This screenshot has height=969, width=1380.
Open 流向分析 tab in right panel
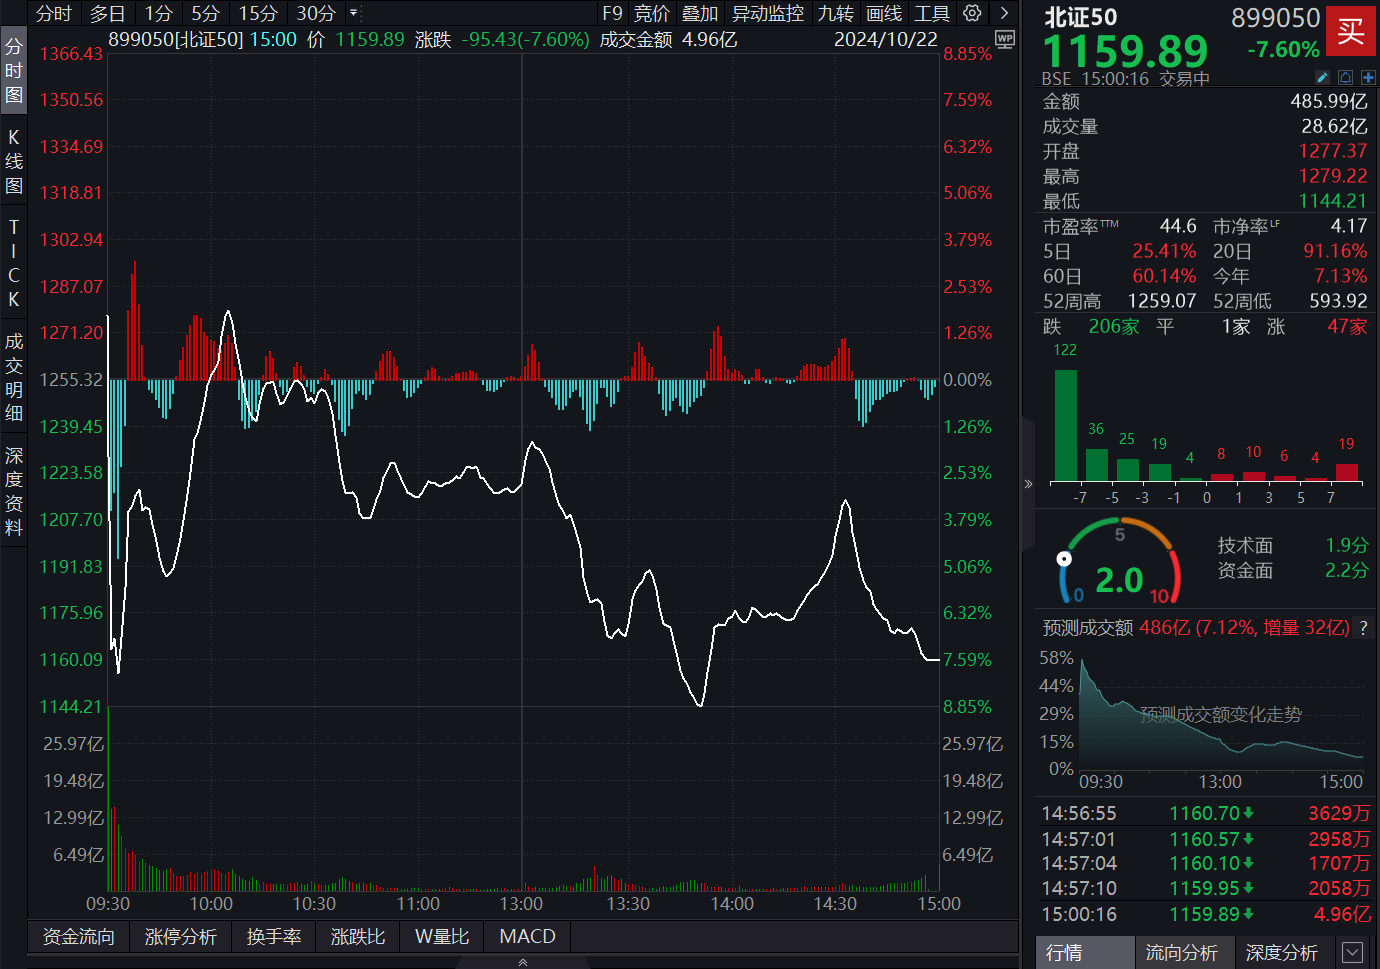click(x=1183, y=953)
